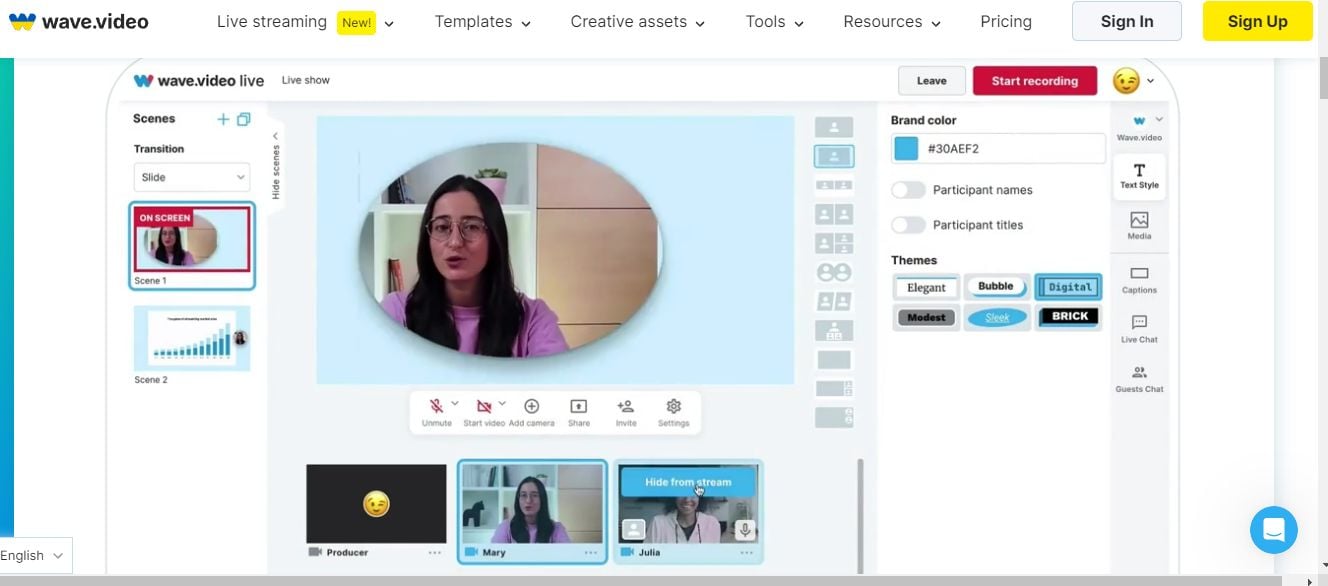Select the side-by-side two participant layout
The width and height of the screenshot is (1328, 586).
[834, 213]
